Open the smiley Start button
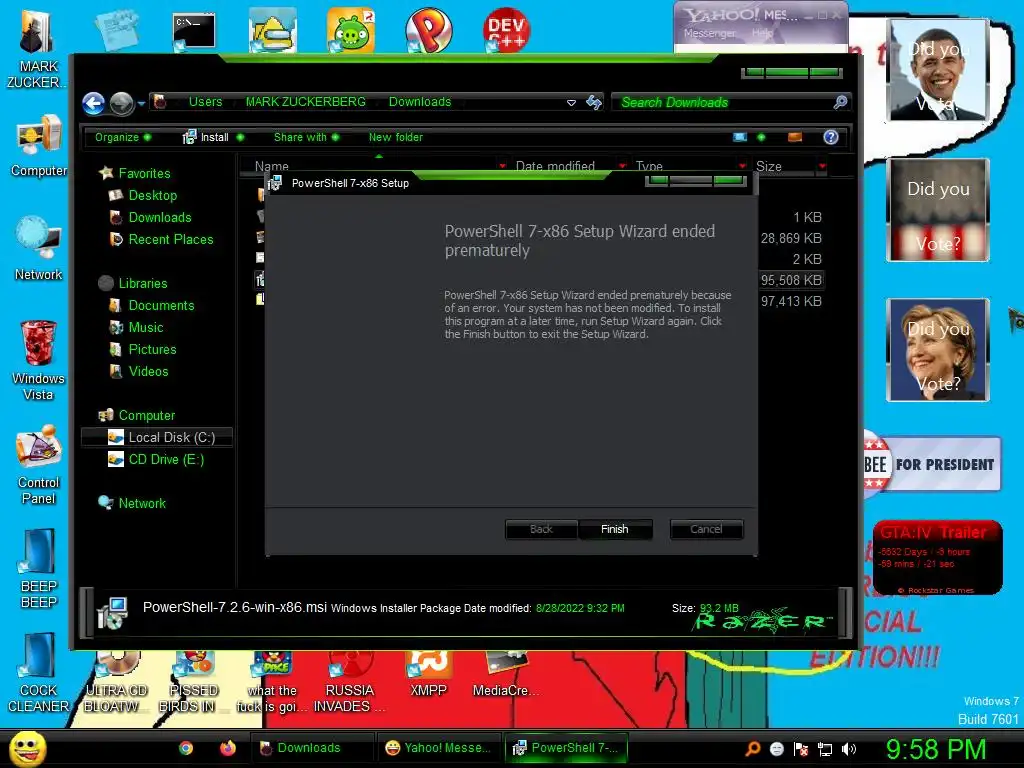The width and height of the screenshot is (1024, 768). (x=28, y=748)
